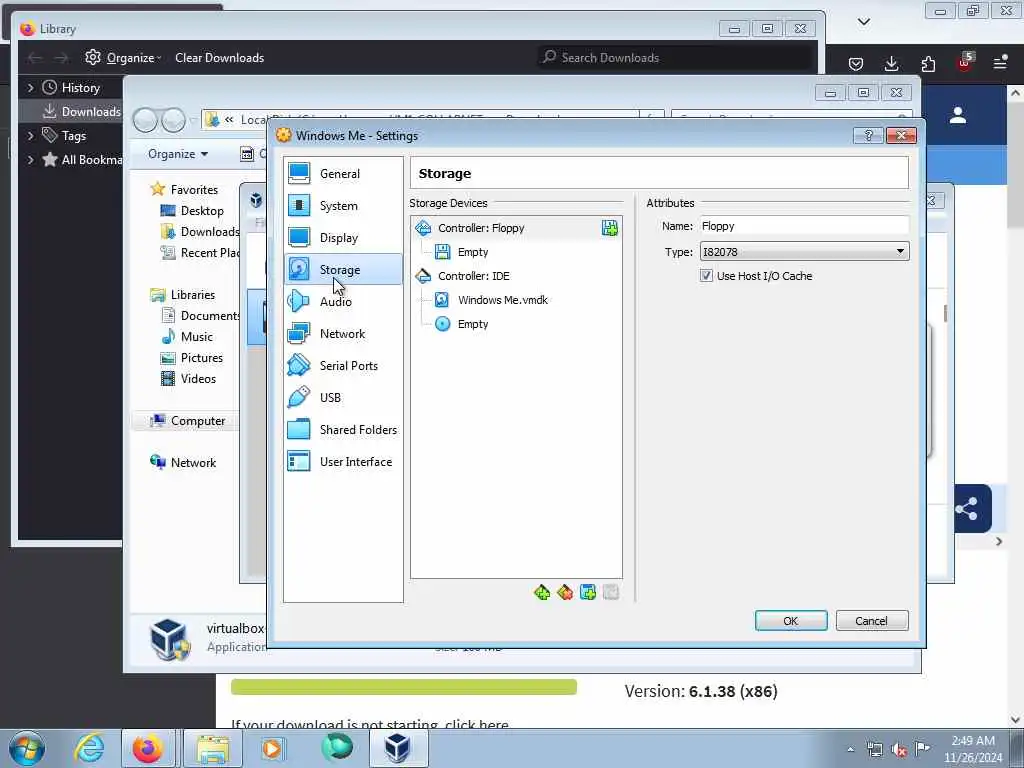Open the Serial Ports settings category
The width and height of the screenshot is (1024, 768).
point(343,366)
